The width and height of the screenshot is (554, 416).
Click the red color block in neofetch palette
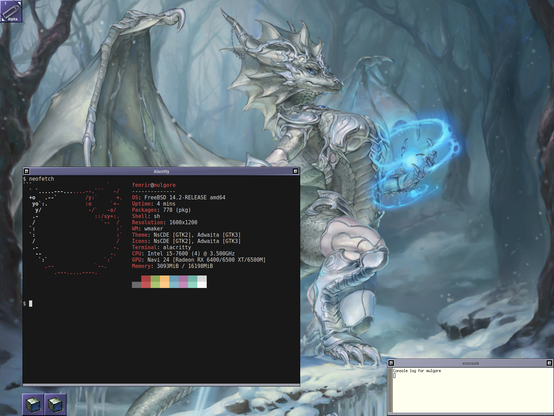(146, 282)
